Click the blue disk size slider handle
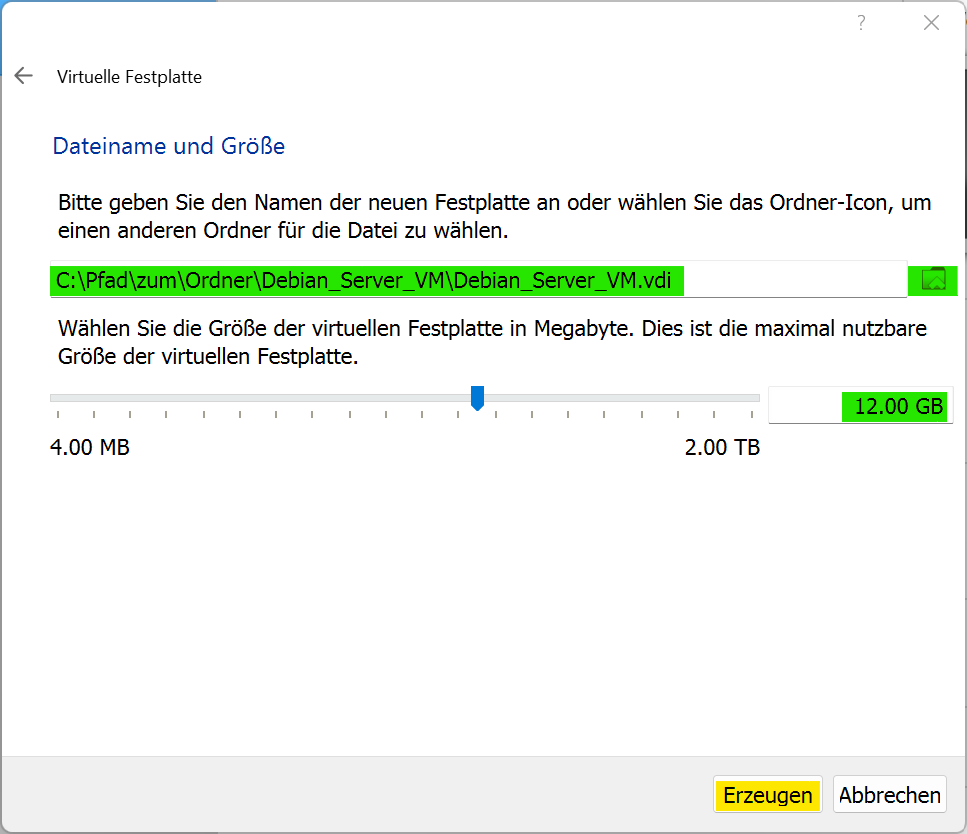Viewport: 967px width, 834px height. [x=477, y=398]
